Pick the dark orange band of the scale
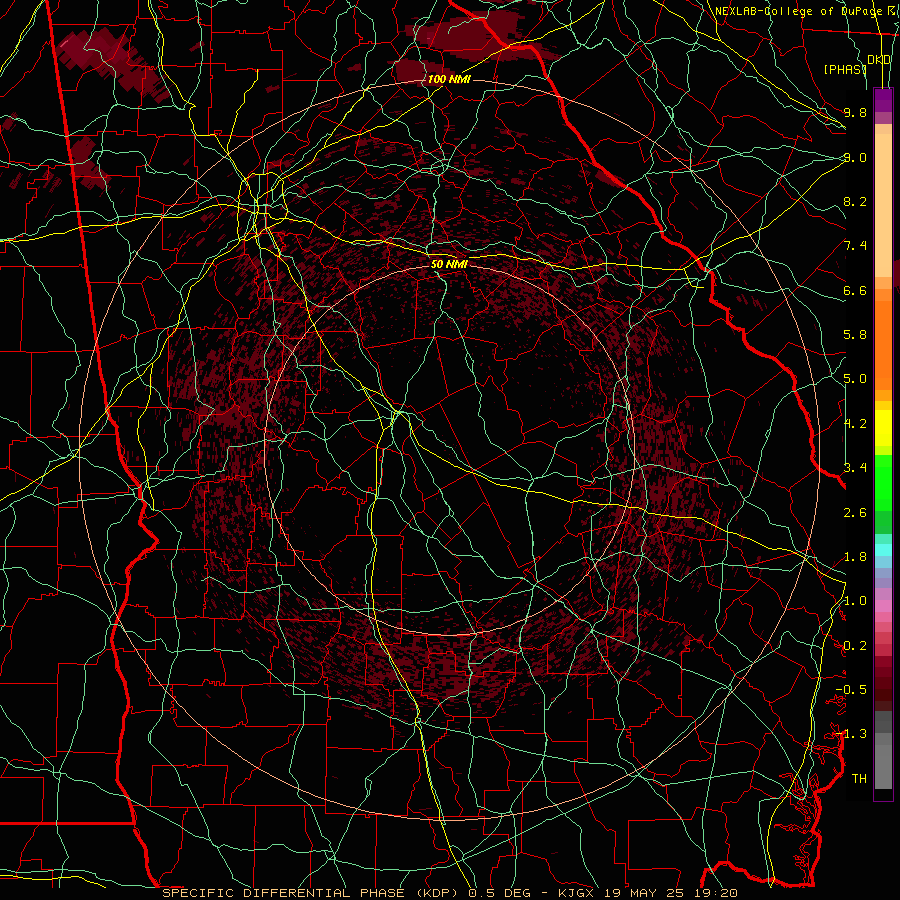900x900 pixels. coord(883,345)
